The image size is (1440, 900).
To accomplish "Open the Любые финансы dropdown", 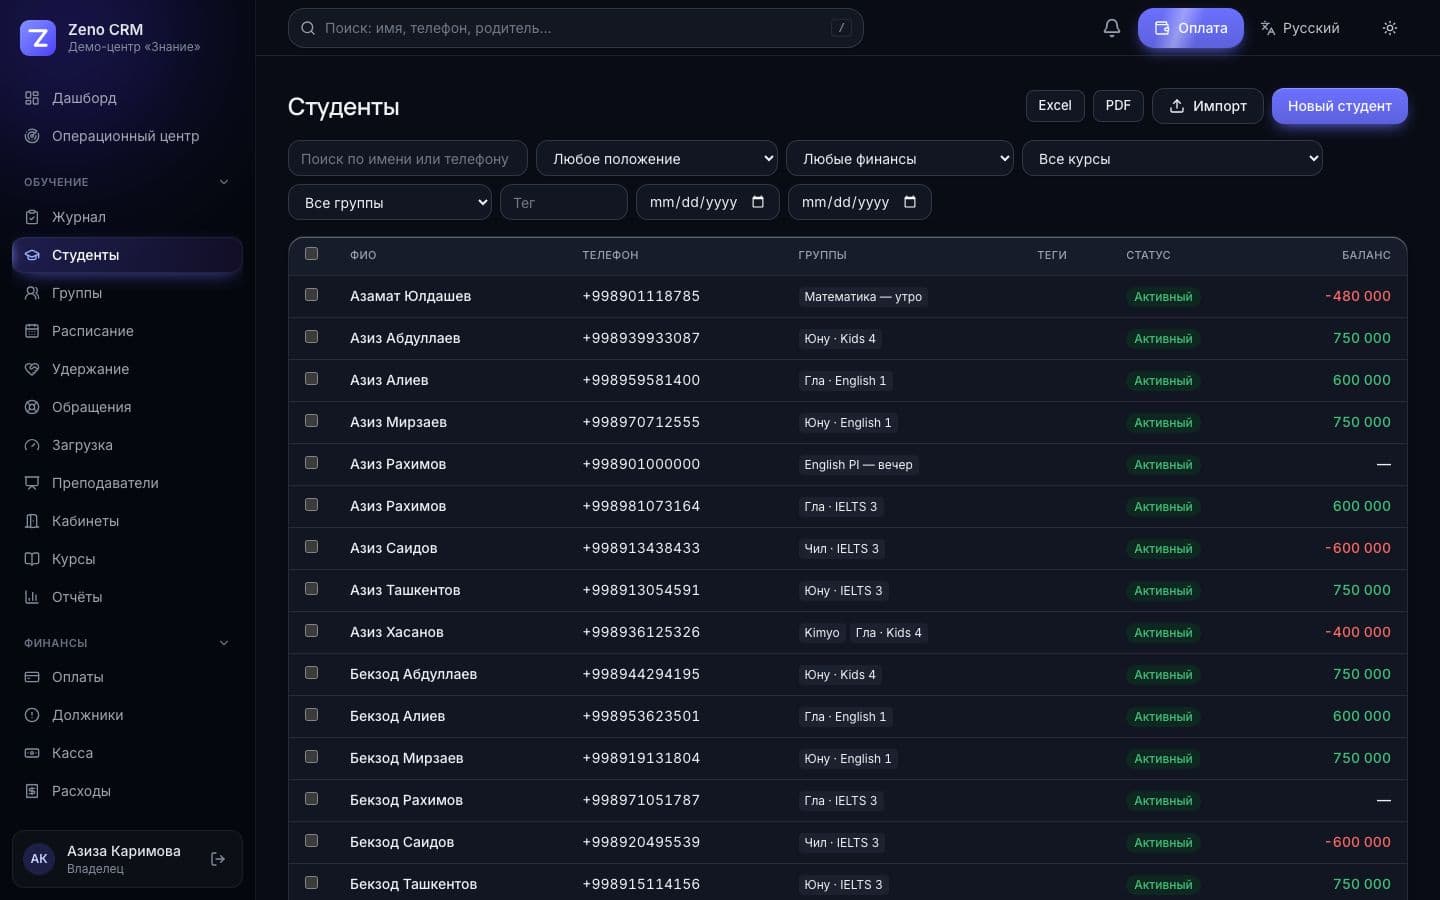I will pos(900,158).
